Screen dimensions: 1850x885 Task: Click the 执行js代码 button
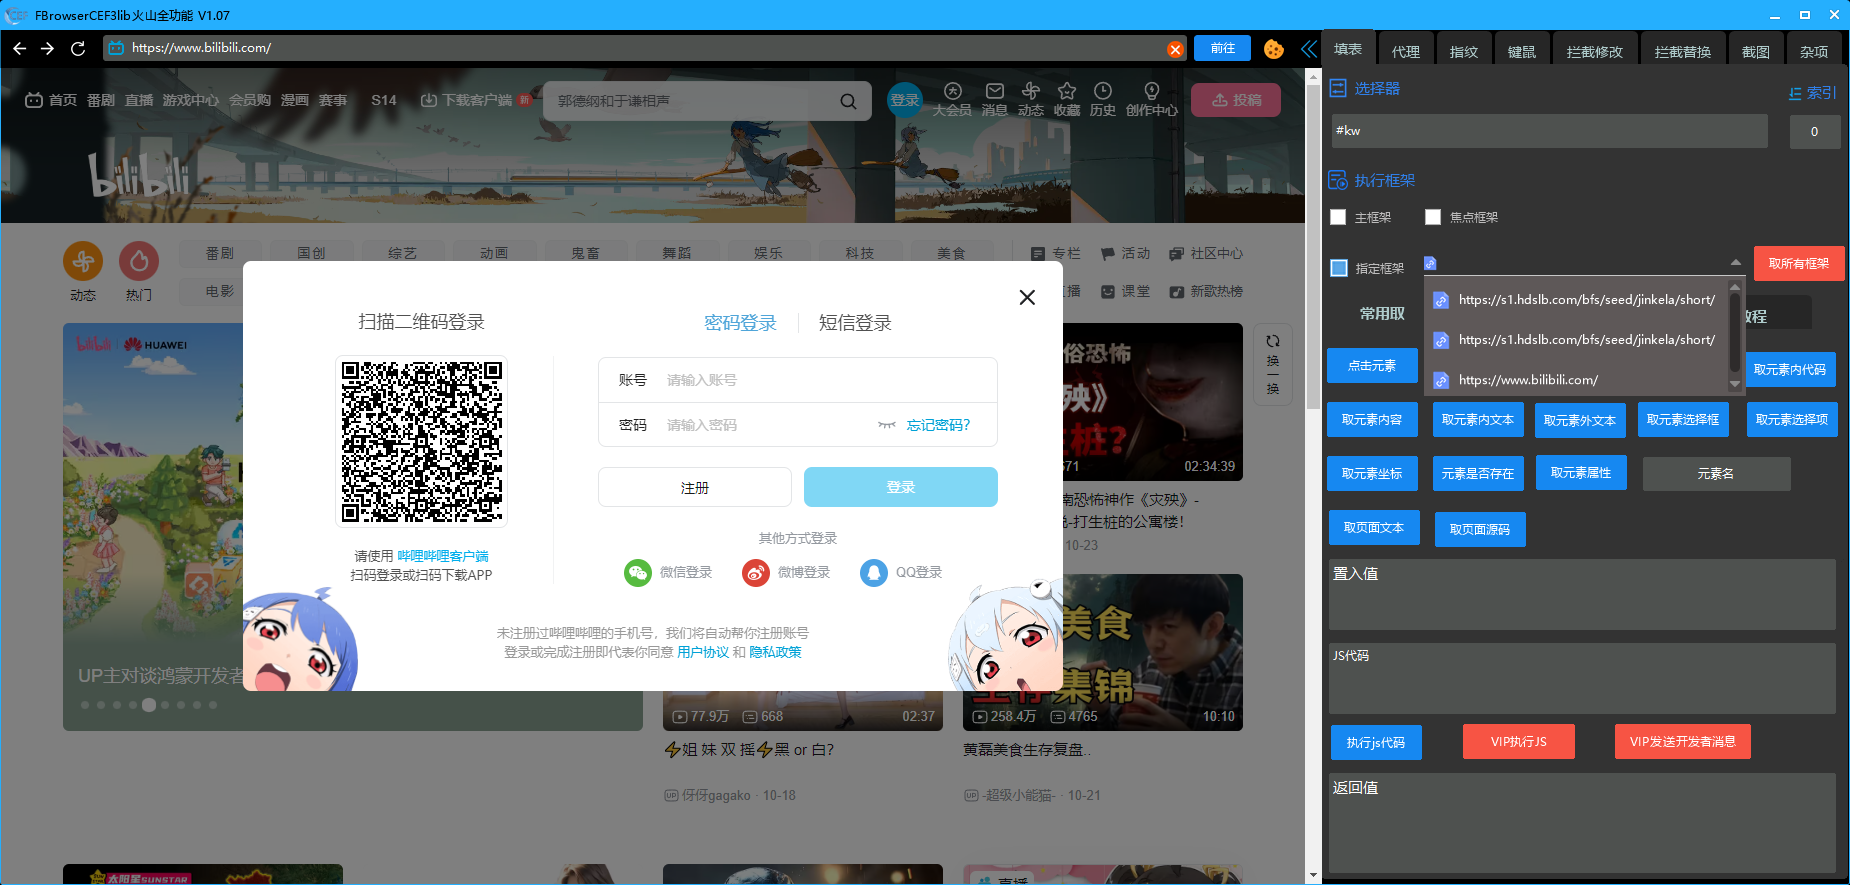point(1376,742)
